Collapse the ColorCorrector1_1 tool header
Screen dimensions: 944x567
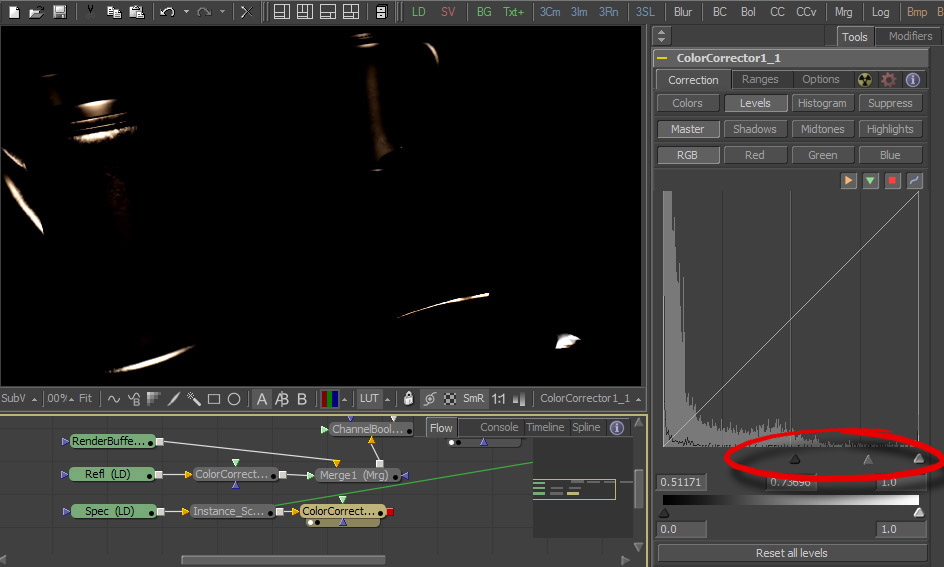(662, 59)
